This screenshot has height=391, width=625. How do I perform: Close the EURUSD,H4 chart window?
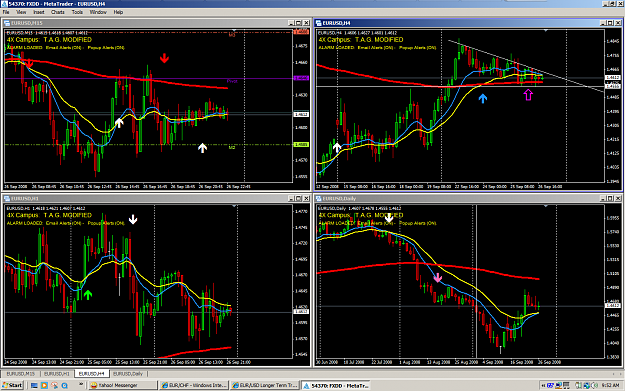pos(618,23)
